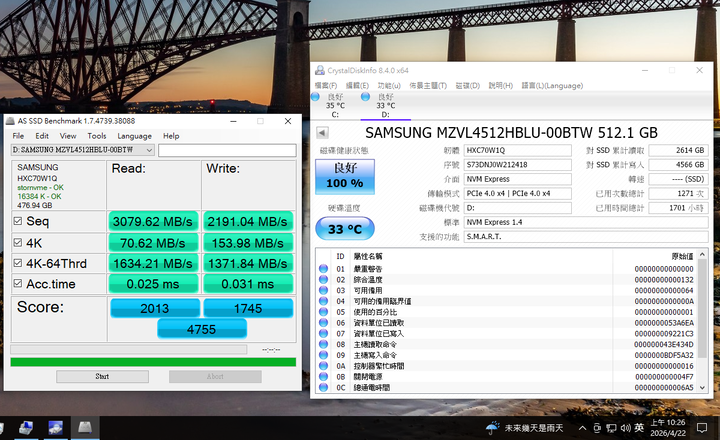Click the serial number field S73DNJ0W212418

tap(518, 164)
